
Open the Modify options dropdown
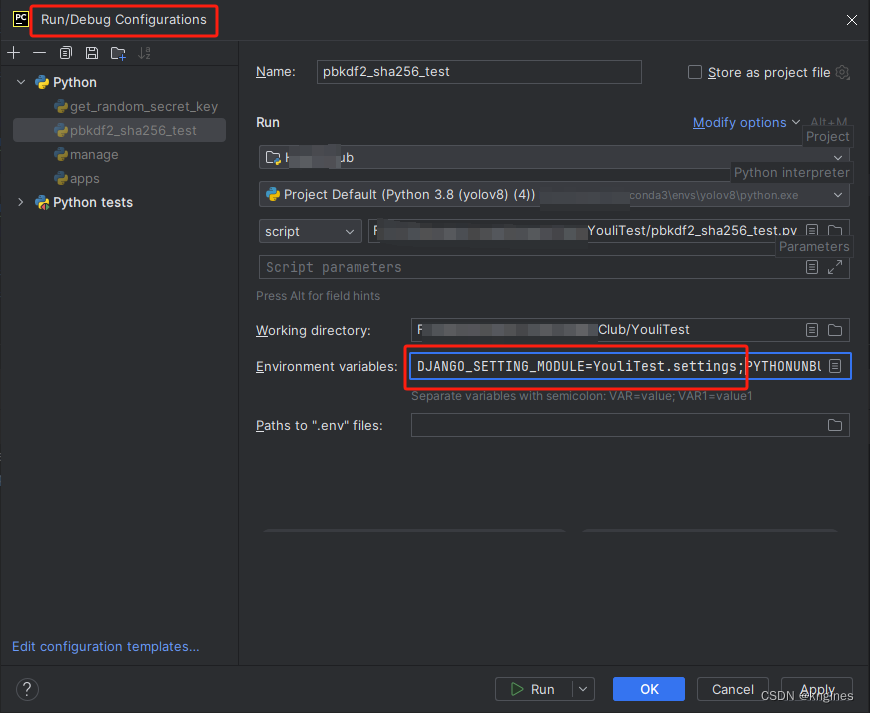741,122
